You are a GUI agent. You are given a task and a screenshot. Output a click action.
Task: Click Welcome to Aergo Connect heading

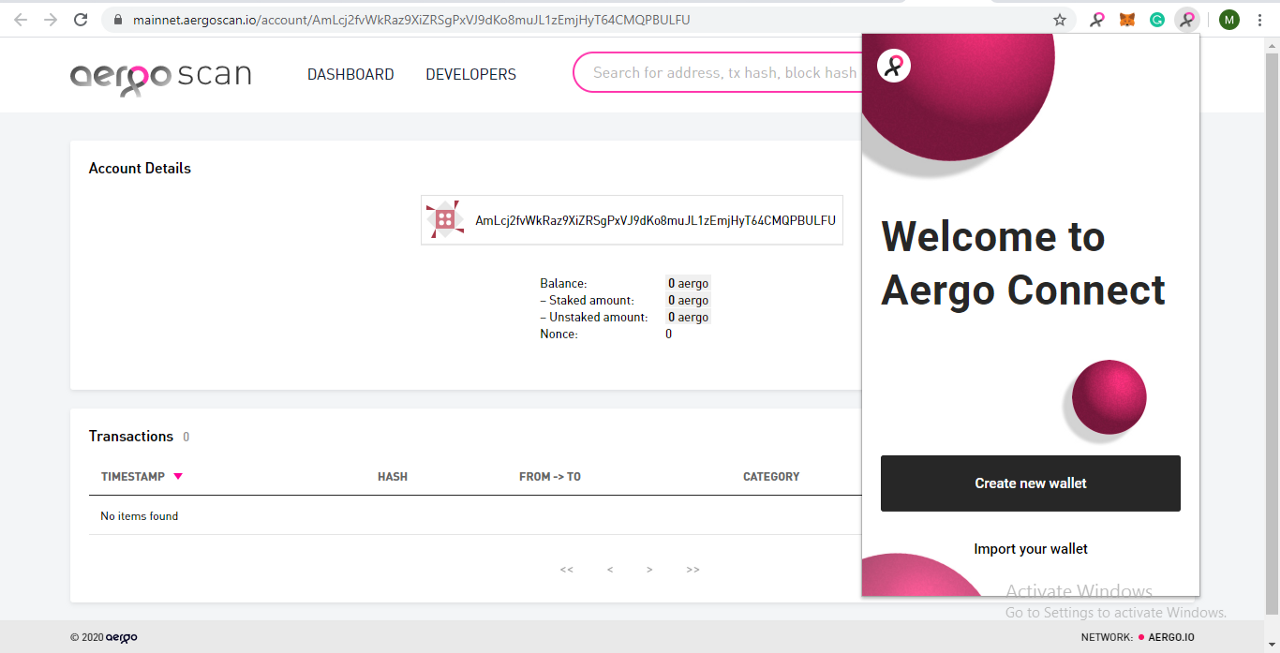point(1023,263)
